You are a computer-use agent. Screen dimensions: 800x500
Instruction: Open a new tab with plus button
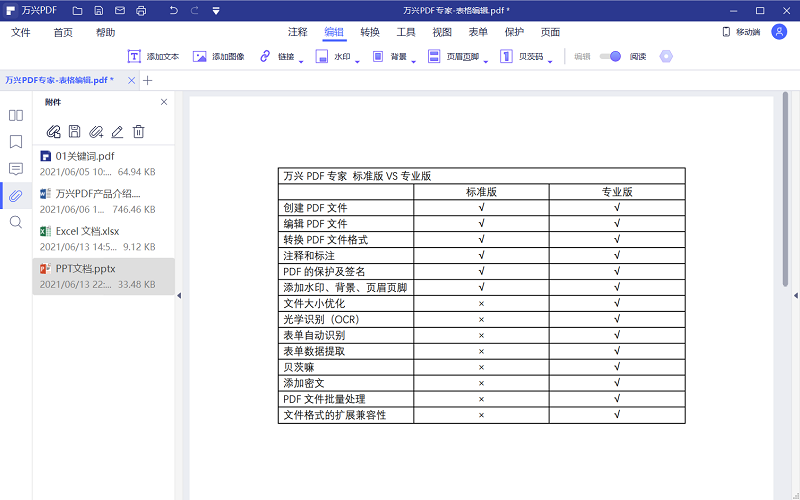point(148,80)
